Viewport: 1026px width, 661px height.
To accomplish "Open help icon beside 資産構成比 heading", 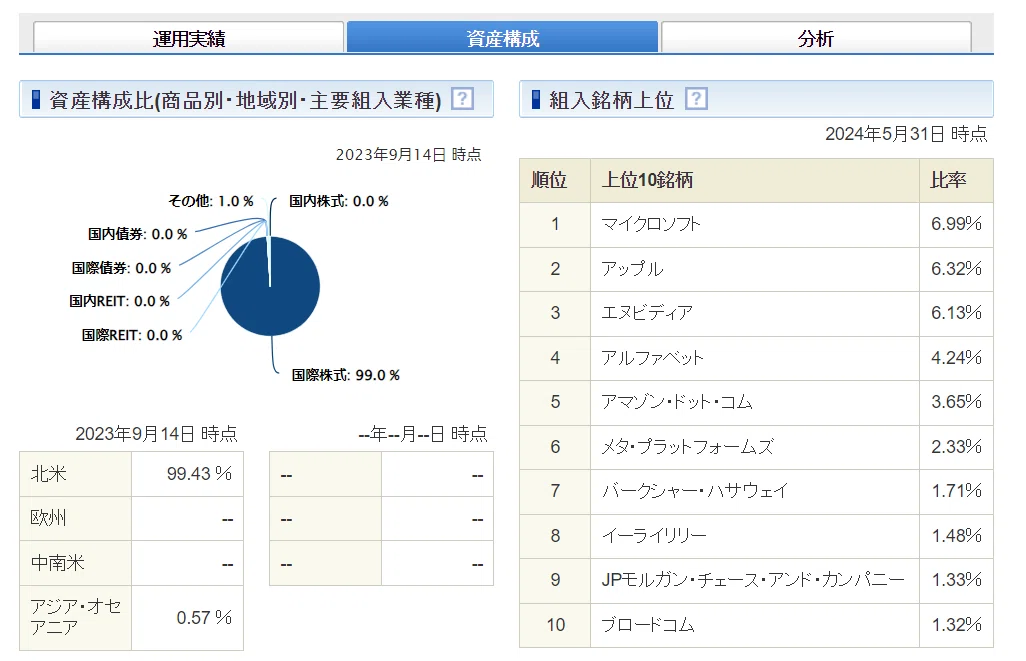I will tap(463, 99).
